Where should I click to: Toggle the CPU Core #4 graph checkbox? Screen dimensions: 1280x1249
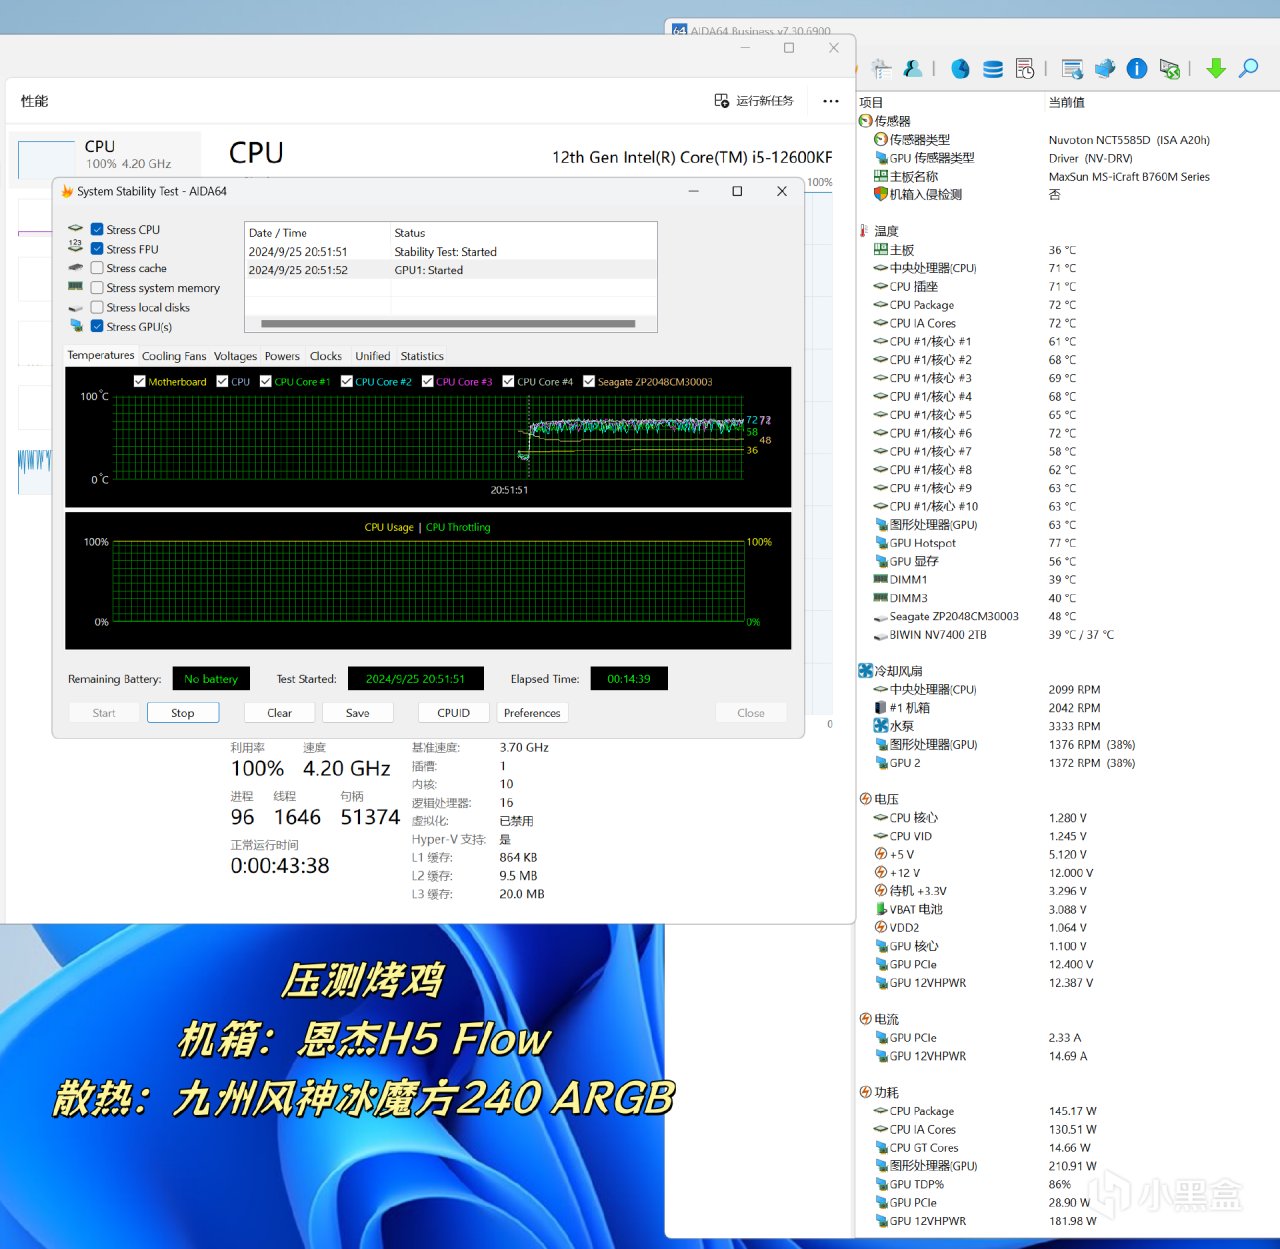pos(508,381)
